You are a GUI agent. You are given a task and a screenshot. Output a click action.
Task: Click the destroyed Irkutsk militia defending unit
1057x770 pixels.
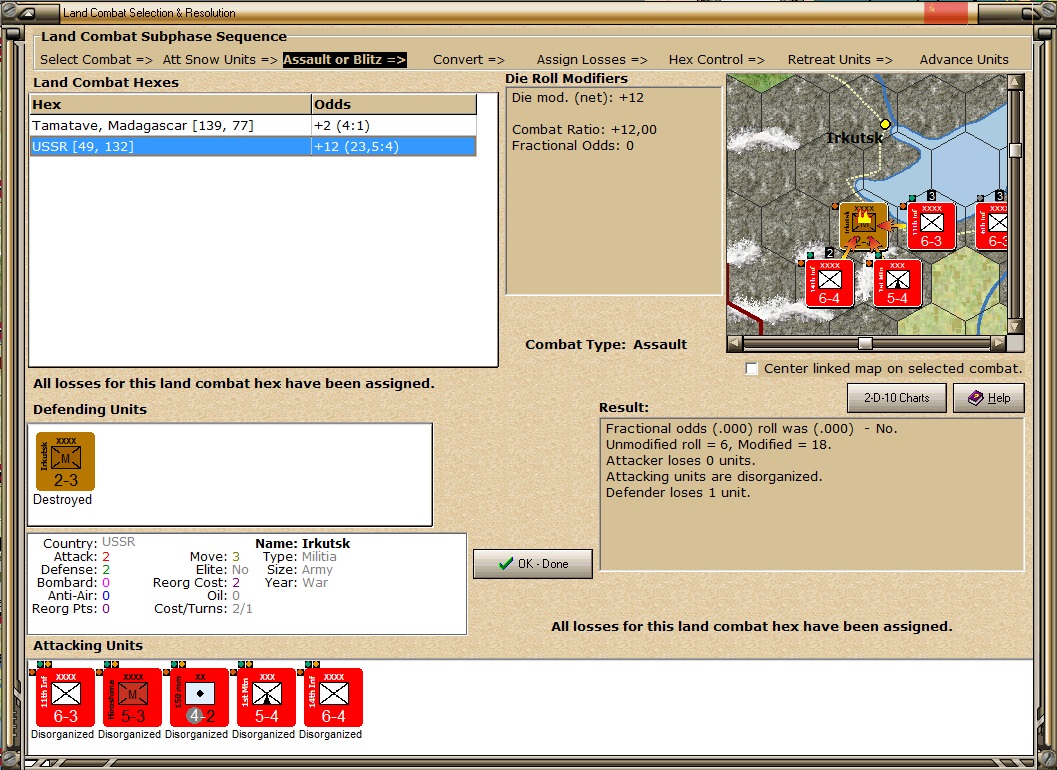(x=65, y=461)
